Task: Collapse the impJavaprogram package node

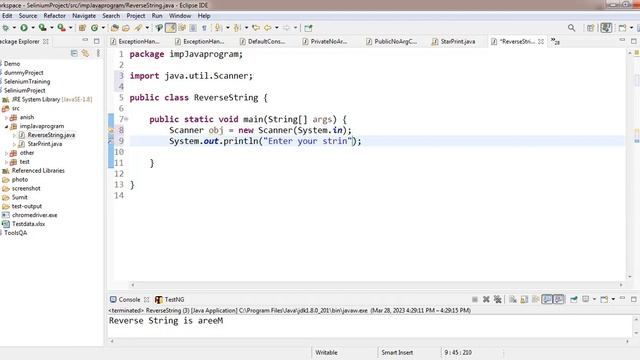Action: [x=7, y=126]
